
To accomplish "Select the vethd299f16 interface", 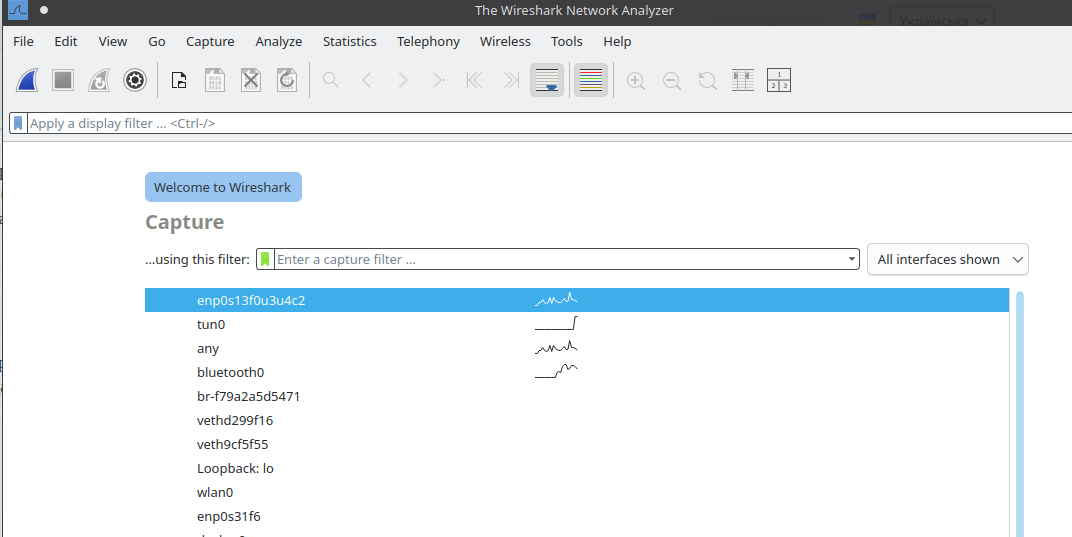I will (577, 420).
